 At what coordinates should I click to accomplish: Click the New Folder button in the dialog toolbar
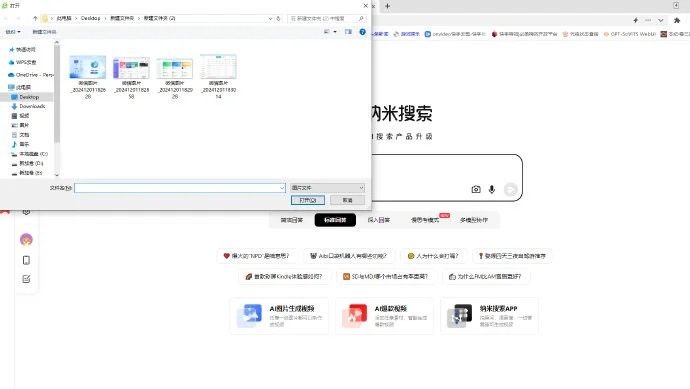click(x=44, y=32)
